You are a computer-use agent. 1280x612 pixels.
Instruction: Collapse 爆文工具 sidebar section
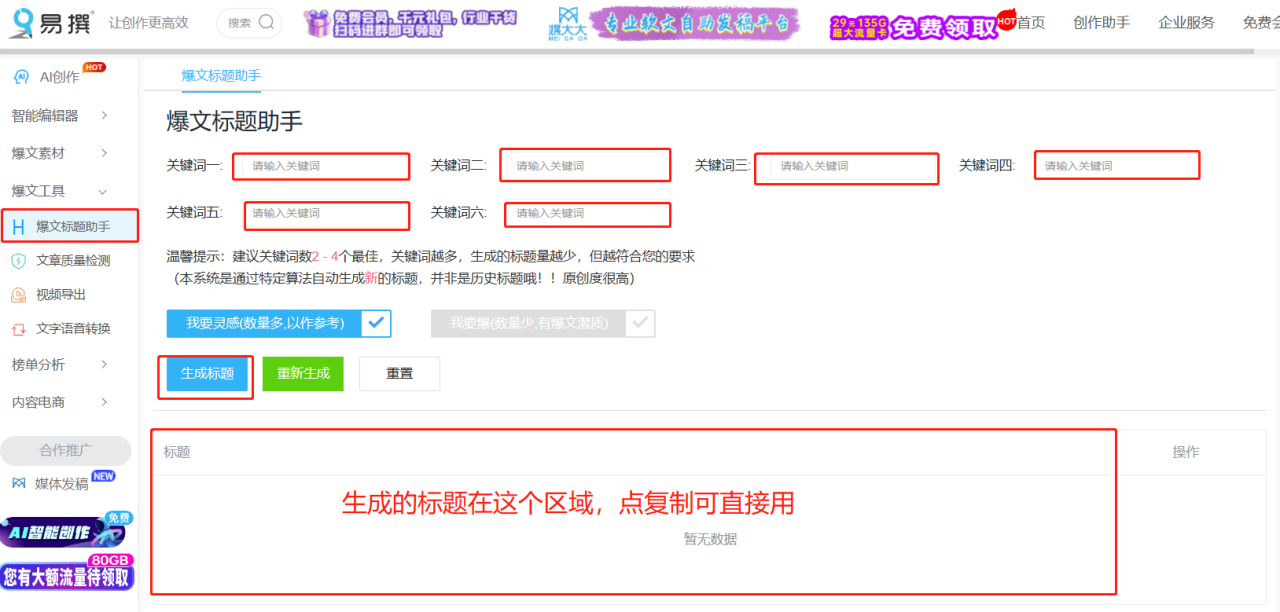(x=104, y=191)
